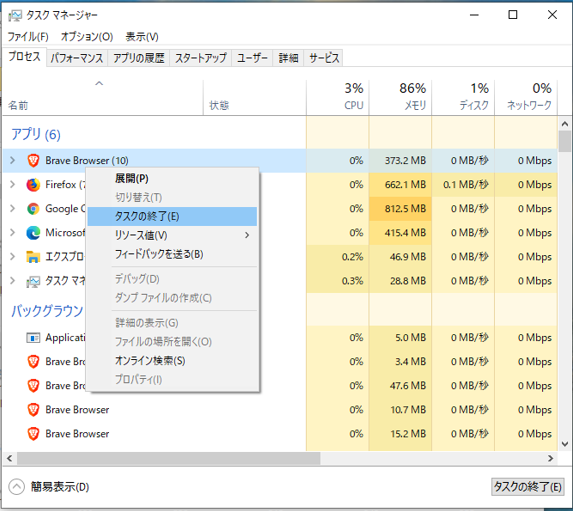Switch to the パフォーマンス tab
This screenshot has height=511, width=573.
(x=77, y=58)
